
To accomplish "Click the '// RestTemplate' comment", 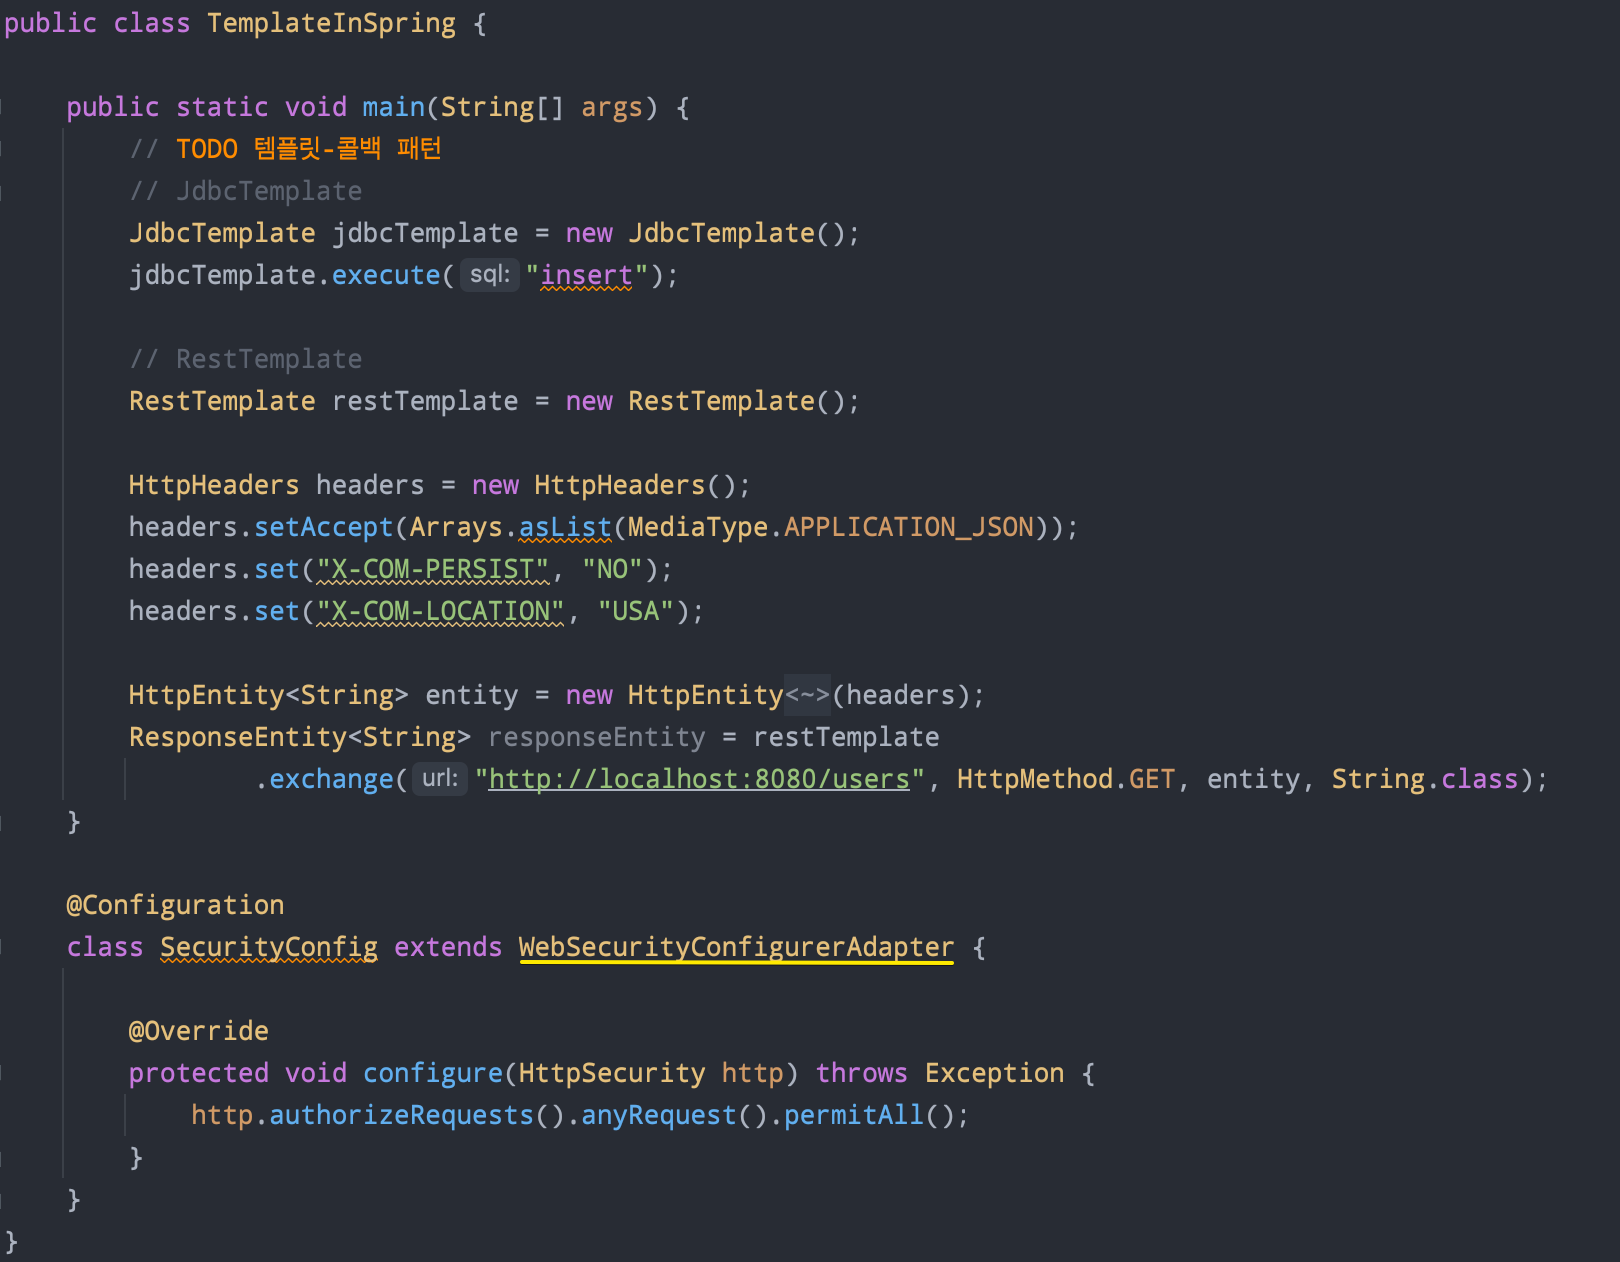I will 246,359.
